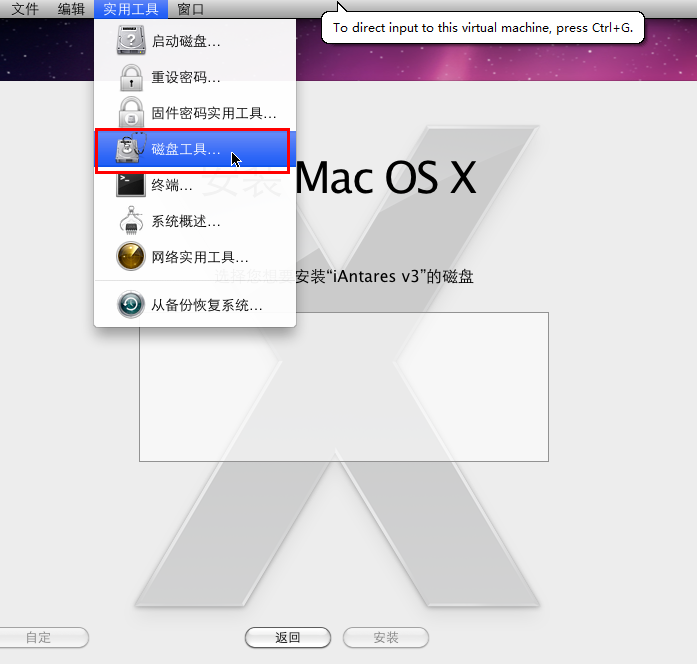This screenshot has height=664, width=697.
Task: Click the System Profiler chip icon
Action: coord(131,220)
